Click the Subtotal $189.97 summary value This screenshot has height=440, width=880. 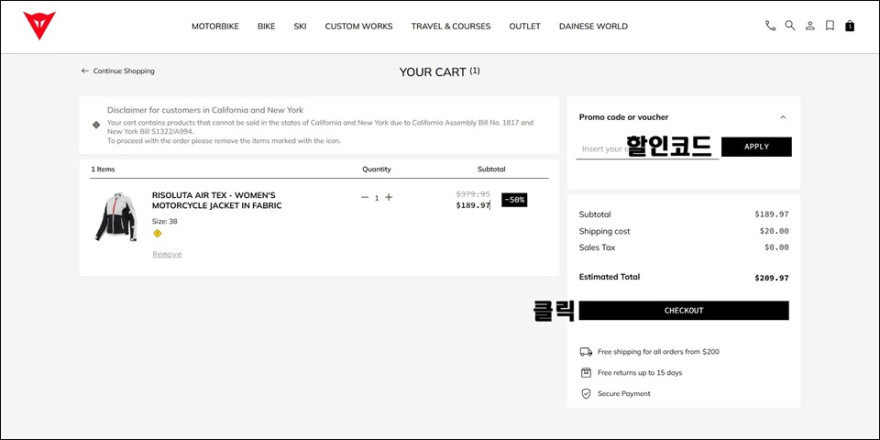(772, 214)
